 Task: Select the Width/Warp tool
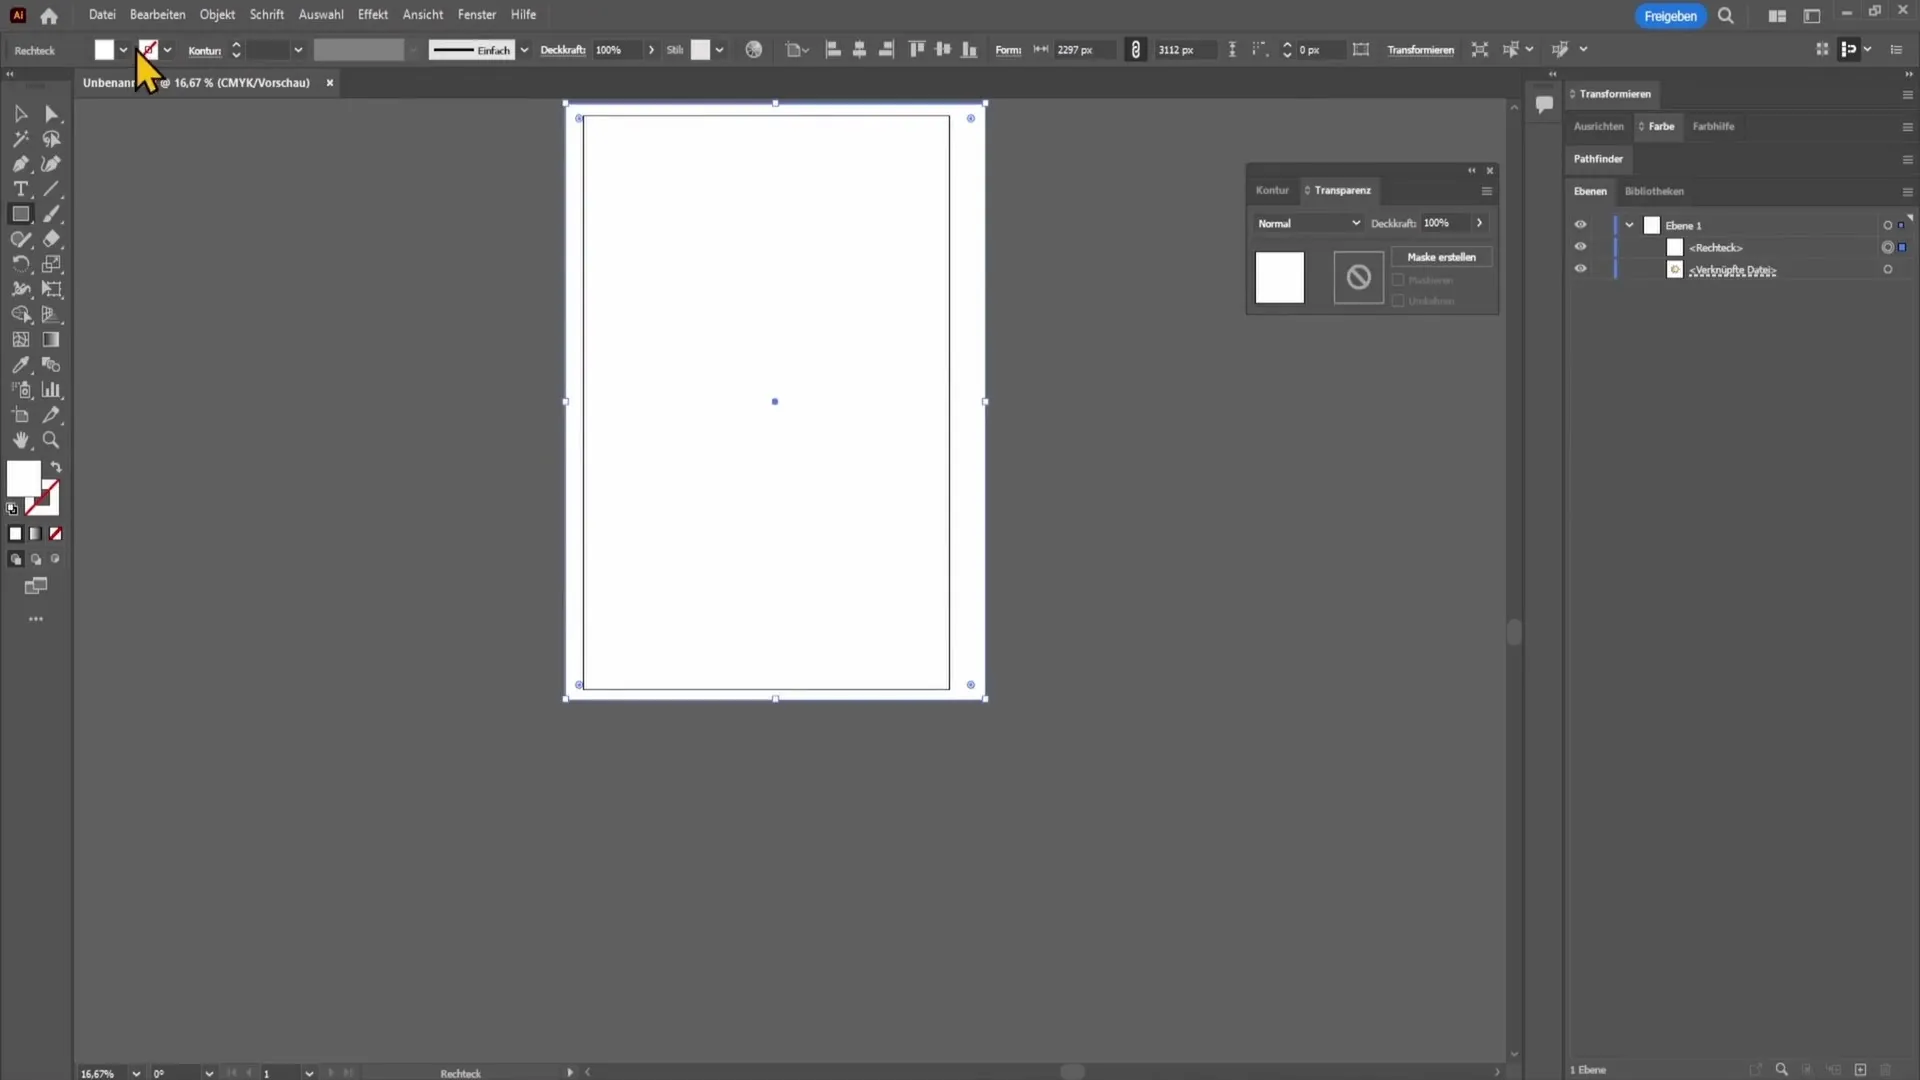[20, 289]
